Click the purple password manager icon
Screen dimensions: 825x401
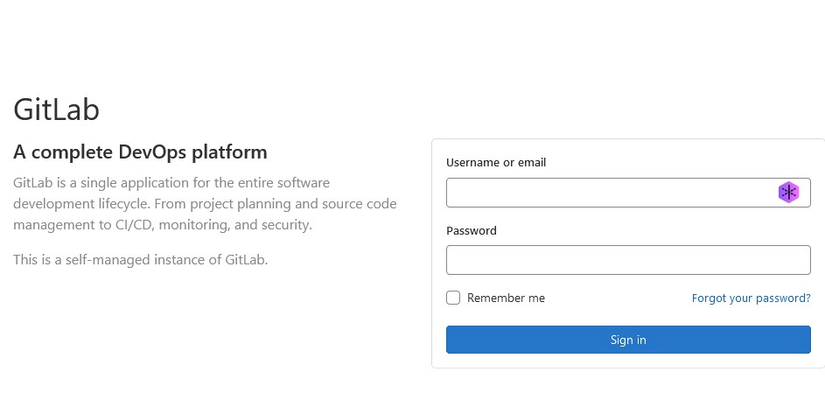[x=789, y=193]
